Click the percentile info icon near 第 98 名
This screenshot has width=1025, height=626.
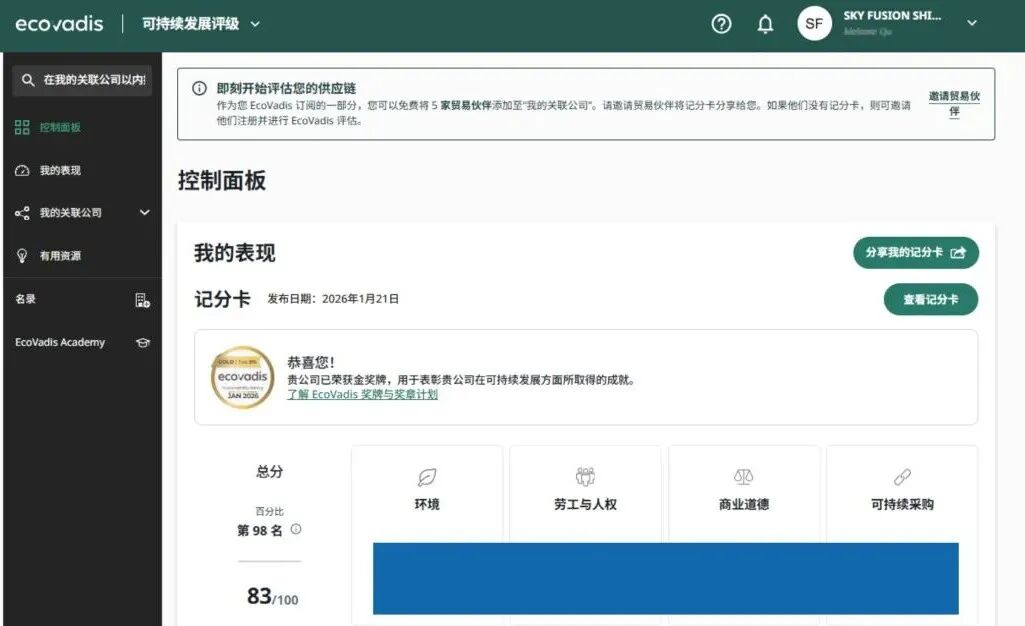point(296,530)
